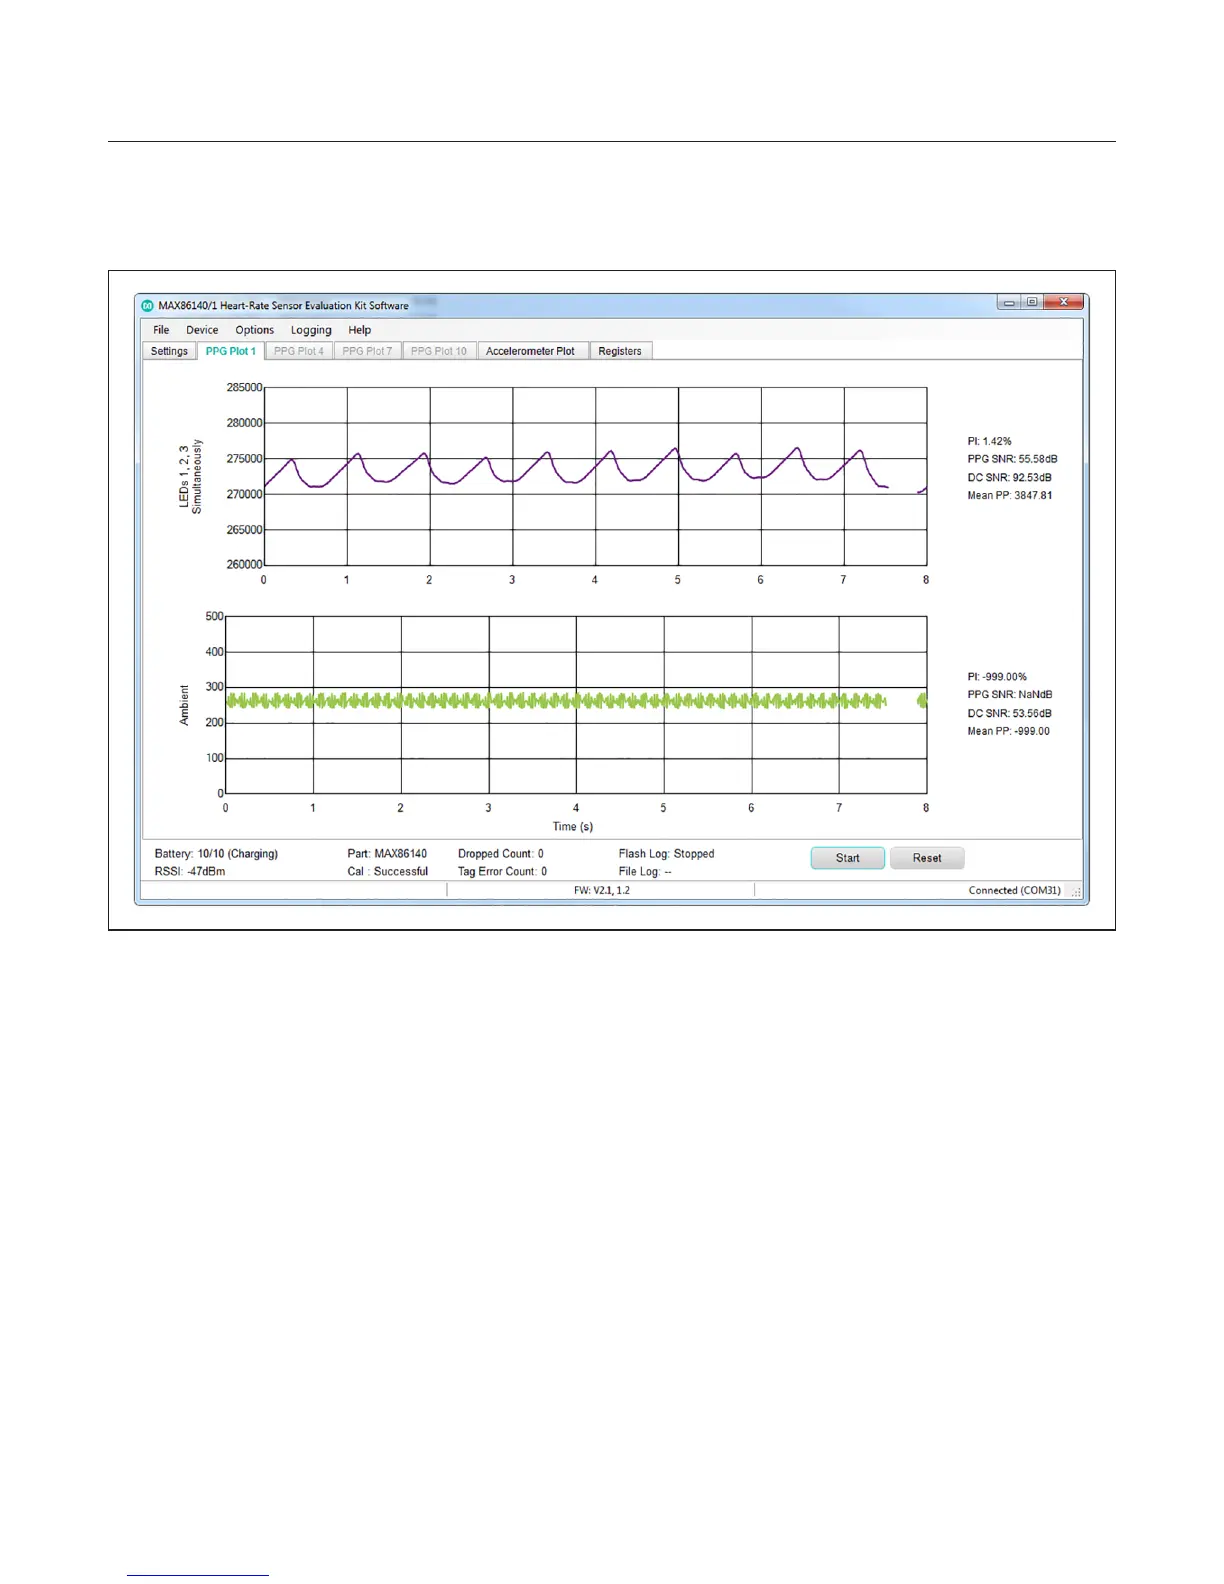Click the DC SNR: 53.56dB value
This screenshot has width=1224, height=1584.
(x=1009, y=713)
